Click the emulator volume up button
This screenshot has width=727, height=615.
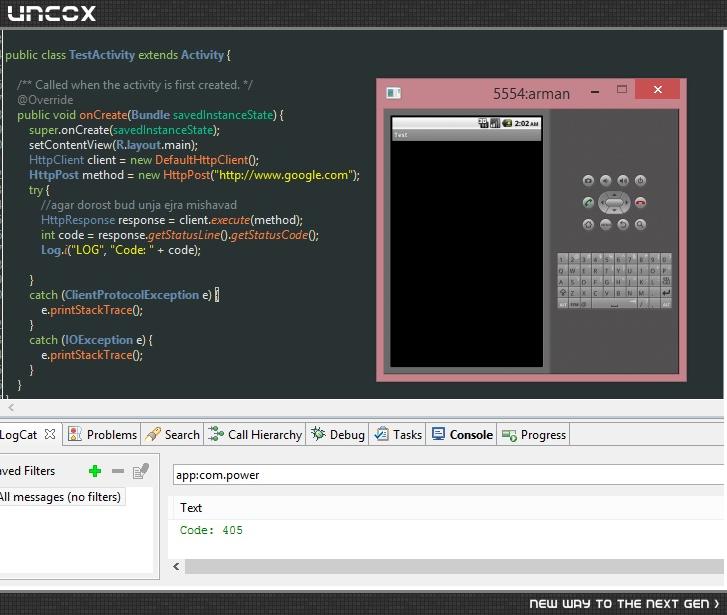pos(623,180)
